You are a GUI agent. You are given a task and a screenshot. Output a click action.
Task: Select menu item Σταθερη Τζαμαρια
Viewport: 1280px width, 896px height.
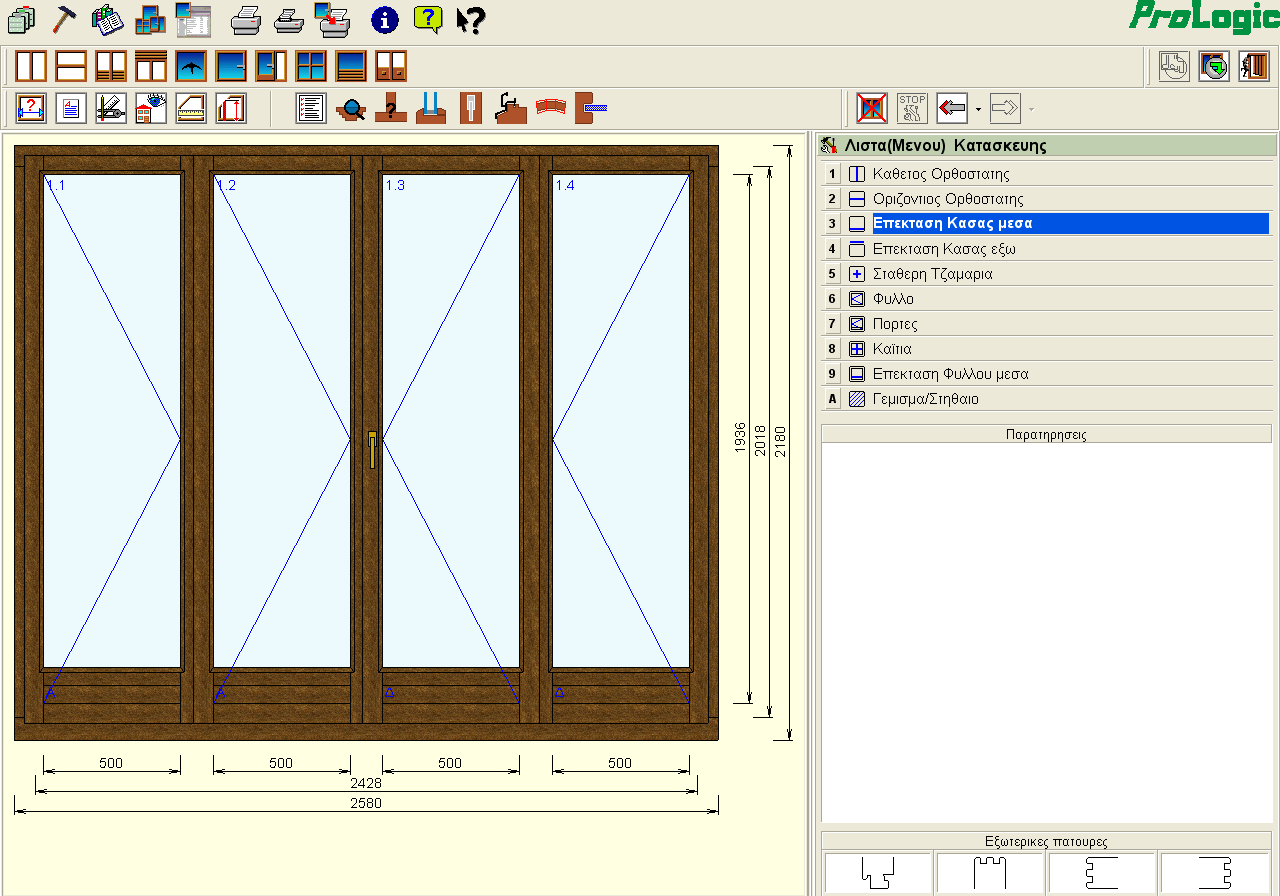pos(1046,274)
